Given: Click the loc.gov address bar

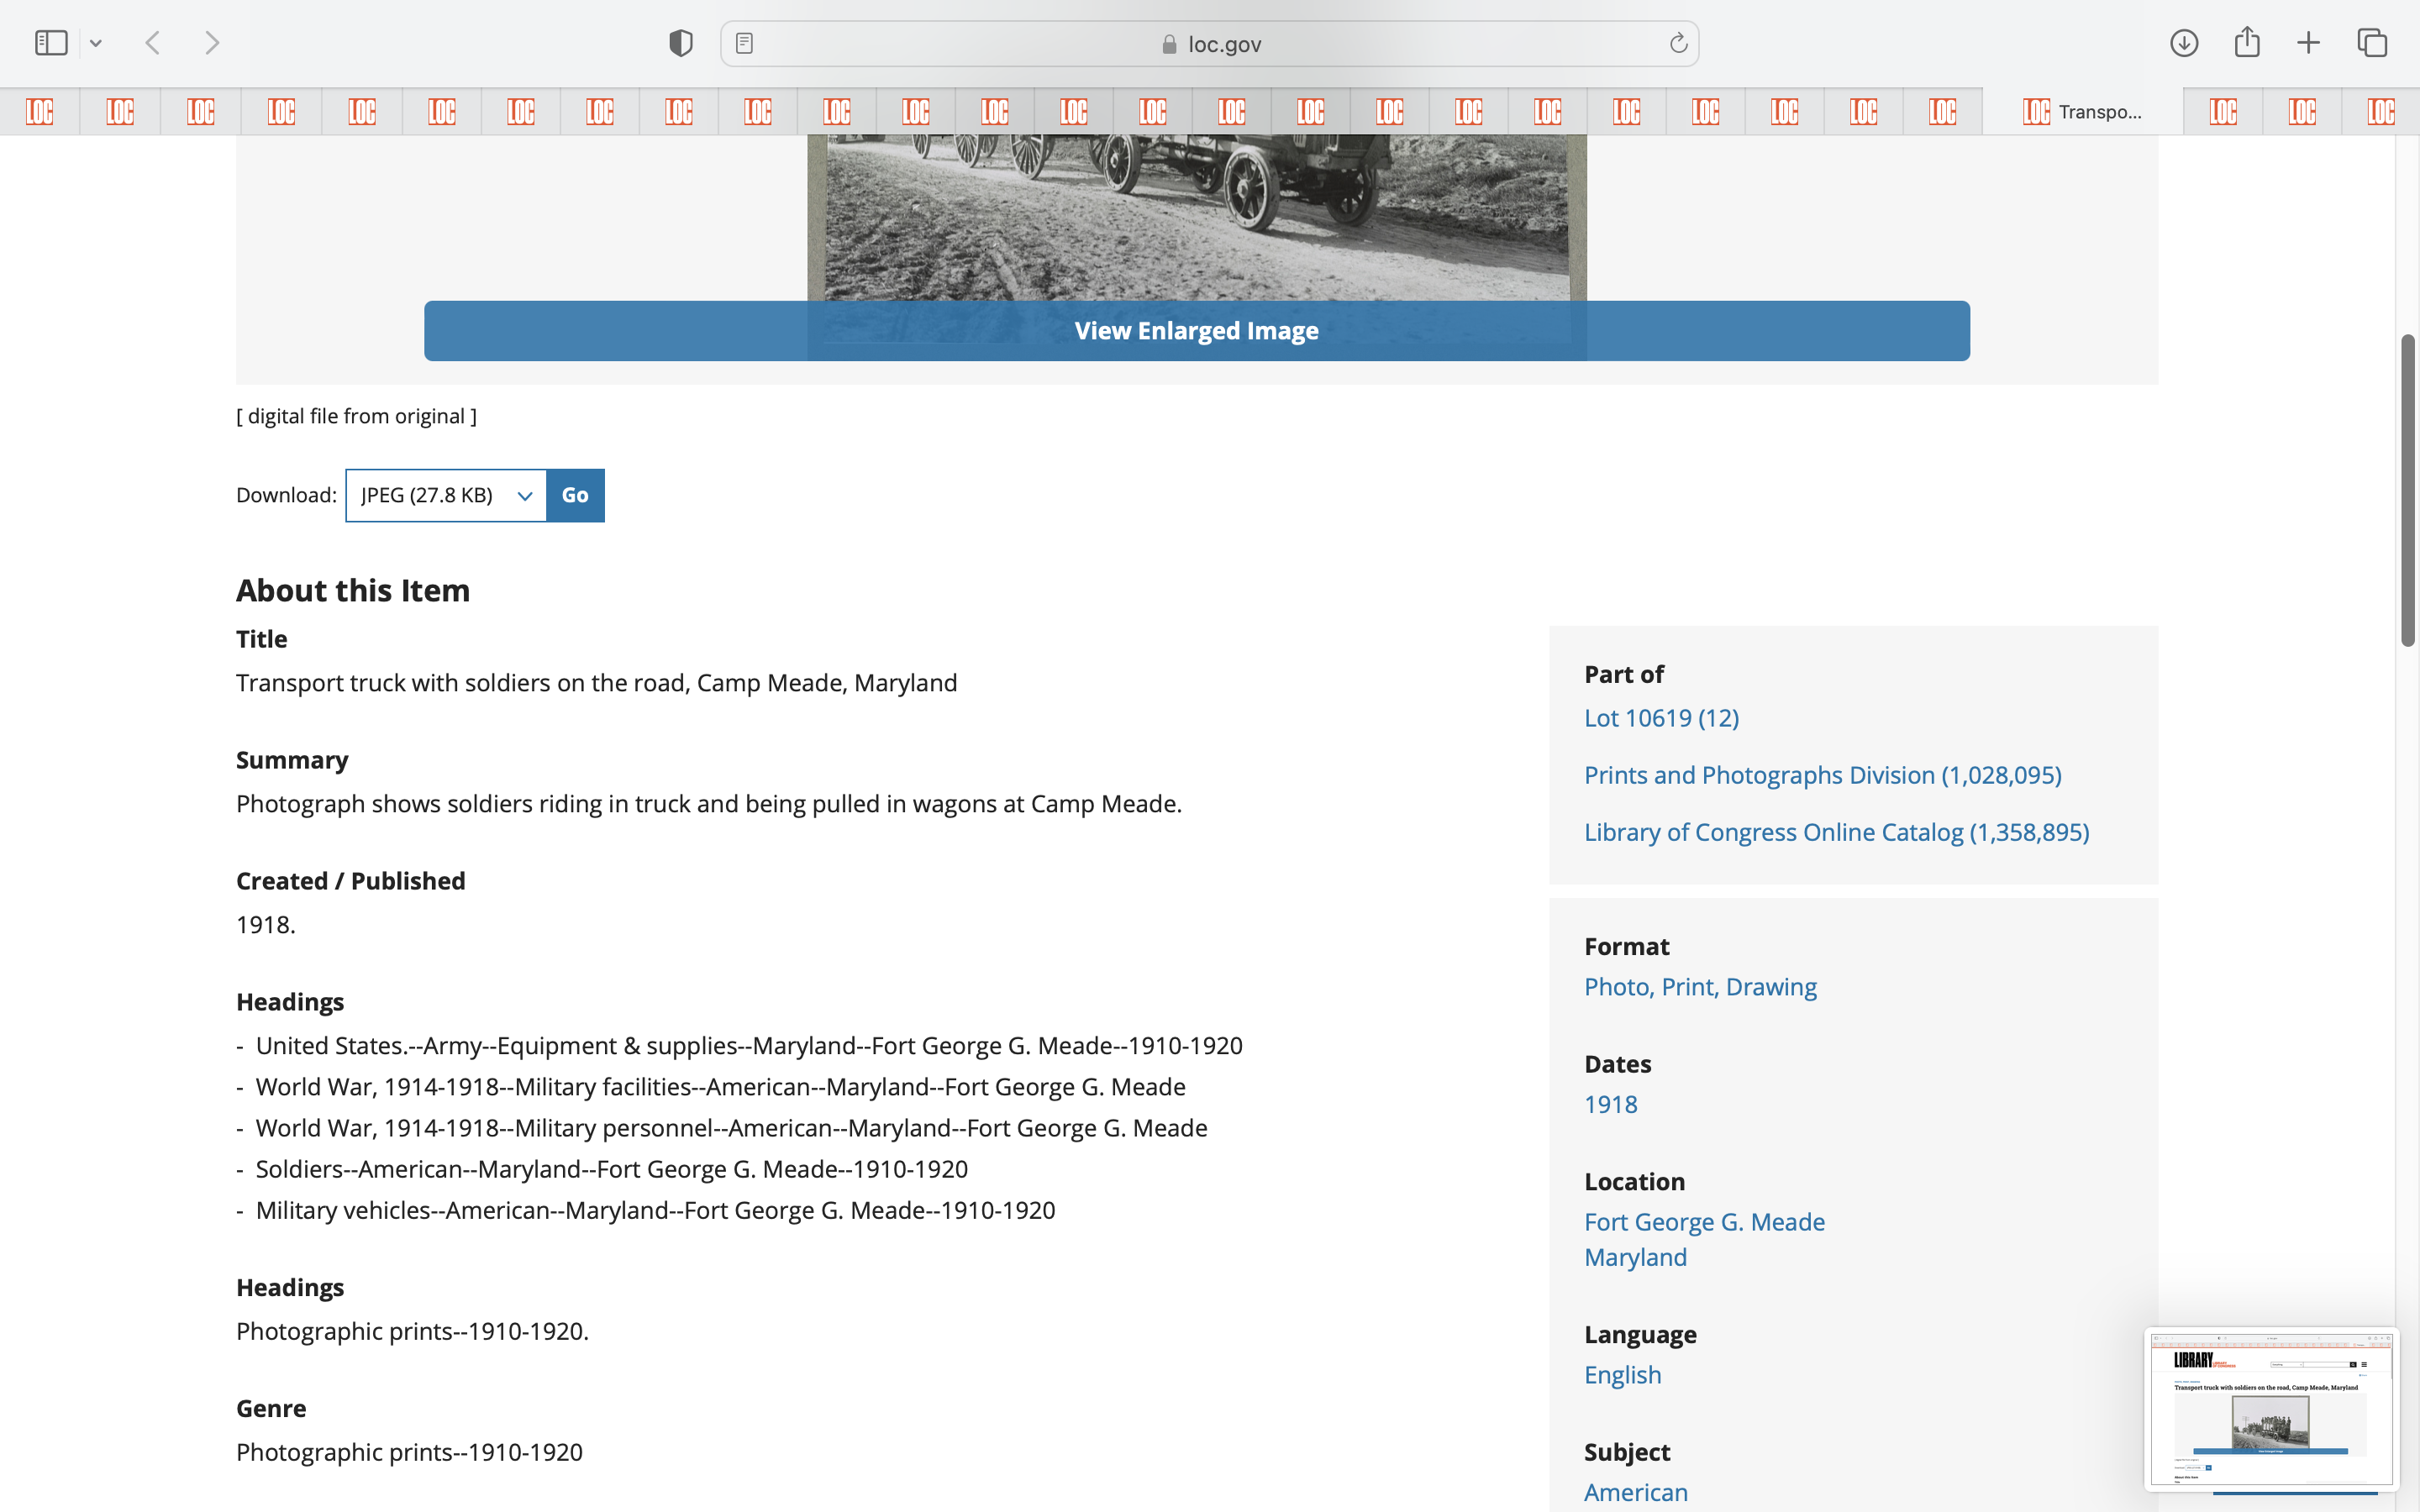Looking at the screenshot, I should (x=1210, y=44).
